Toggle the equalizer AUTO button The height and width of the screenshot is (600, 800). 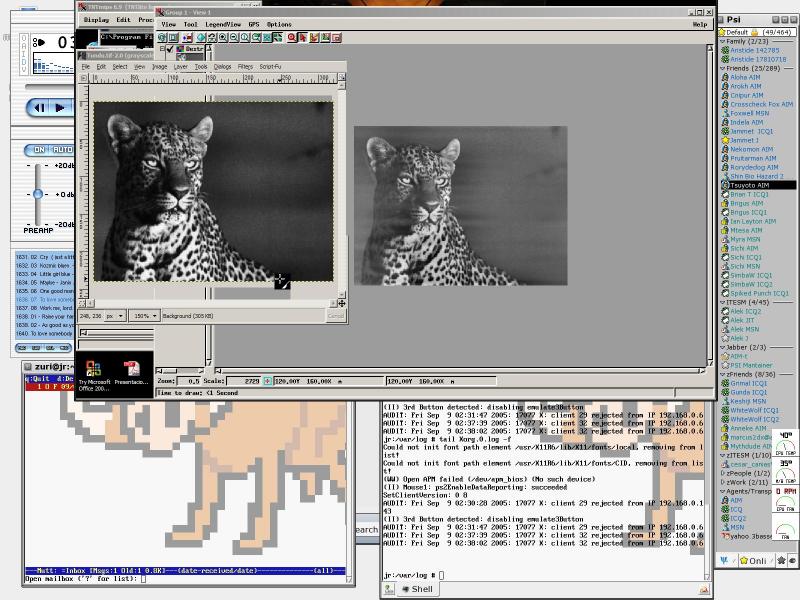coord(62,150)
